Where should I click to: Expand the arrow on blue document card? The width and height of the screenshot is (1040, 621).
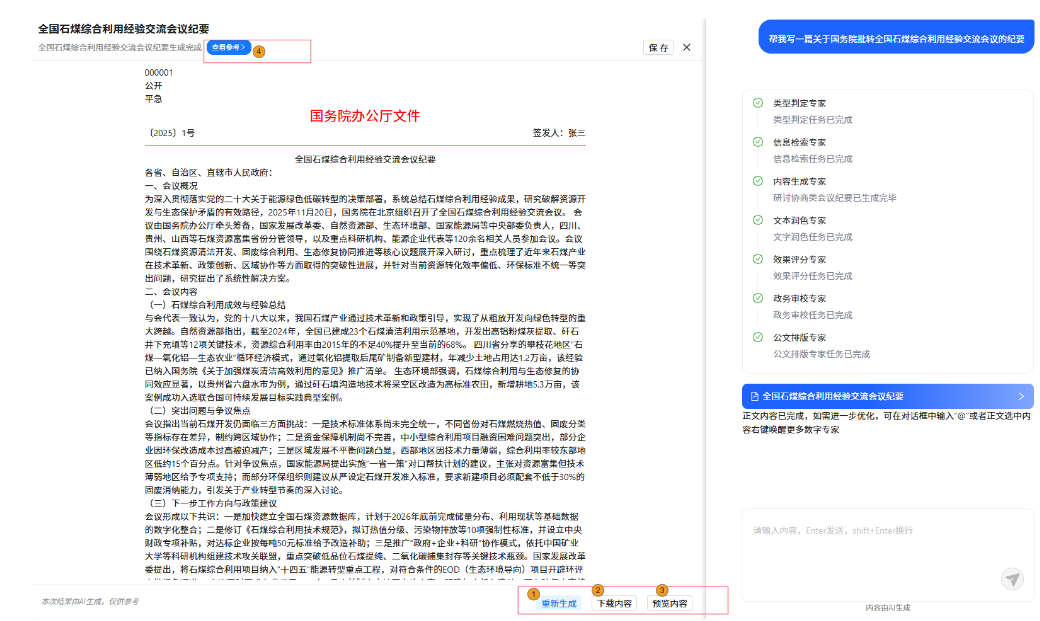point(1020,396)
